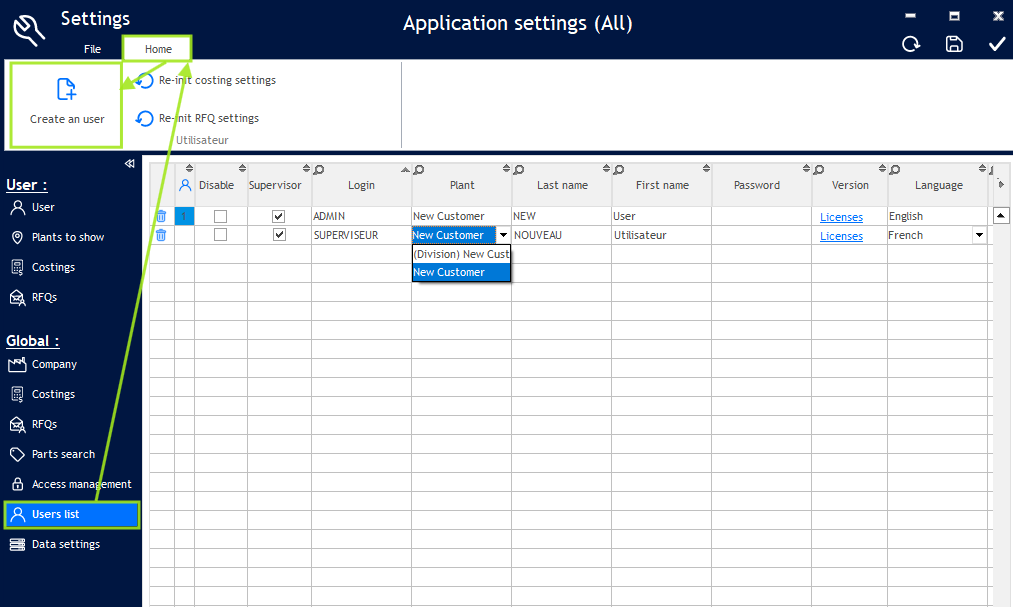
Task: Open the Language dropdown for French row
Action: pos(979,235)
